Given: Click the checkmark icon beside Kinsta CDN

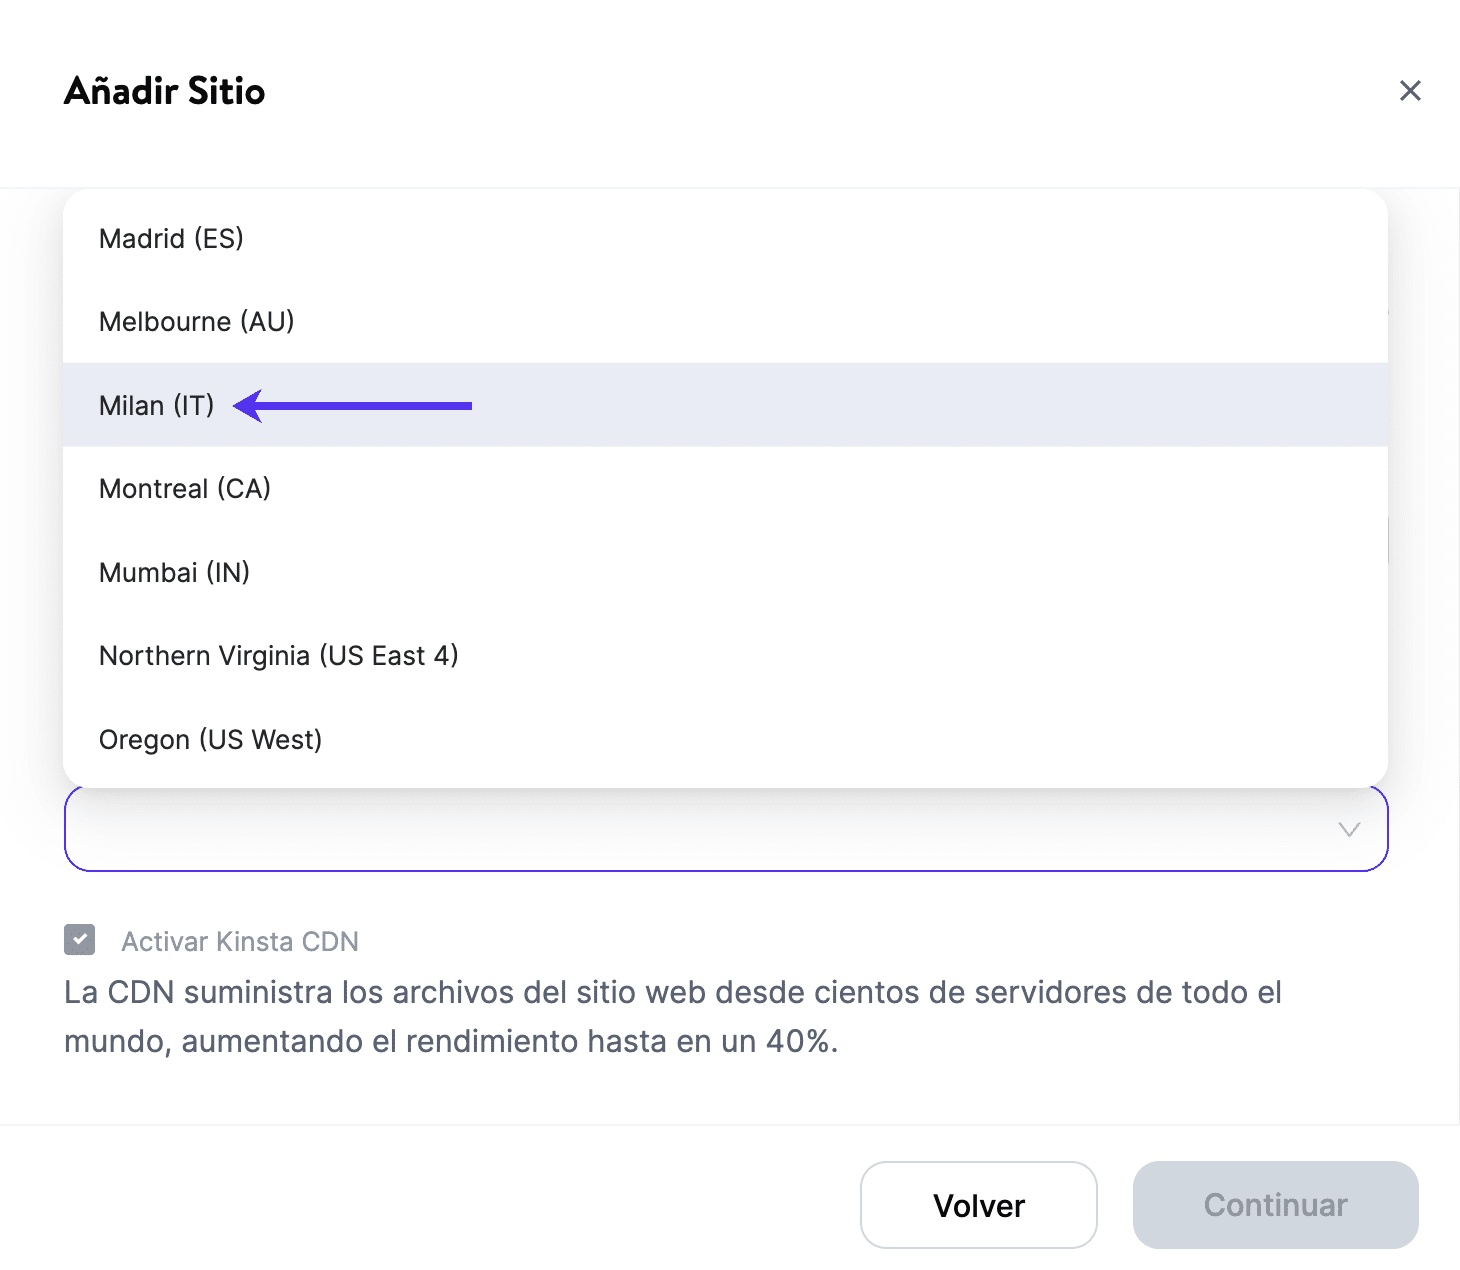Looking at the screenshot, I should [80, 940].
